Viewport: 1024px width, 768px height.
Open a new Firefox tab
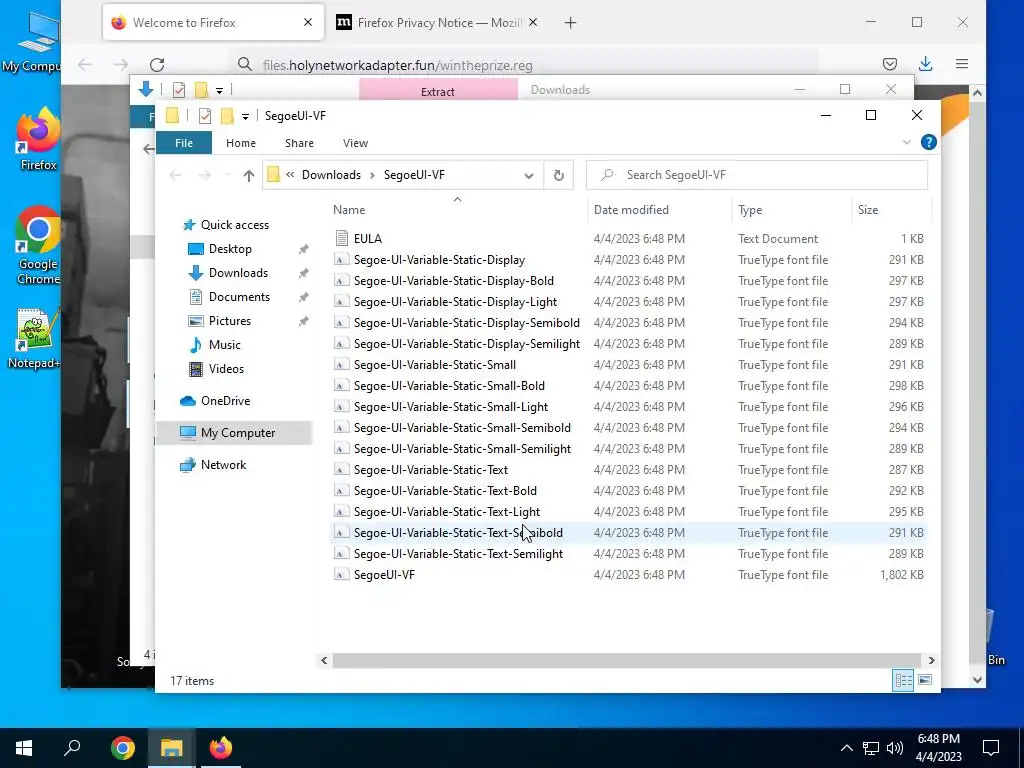570,23
